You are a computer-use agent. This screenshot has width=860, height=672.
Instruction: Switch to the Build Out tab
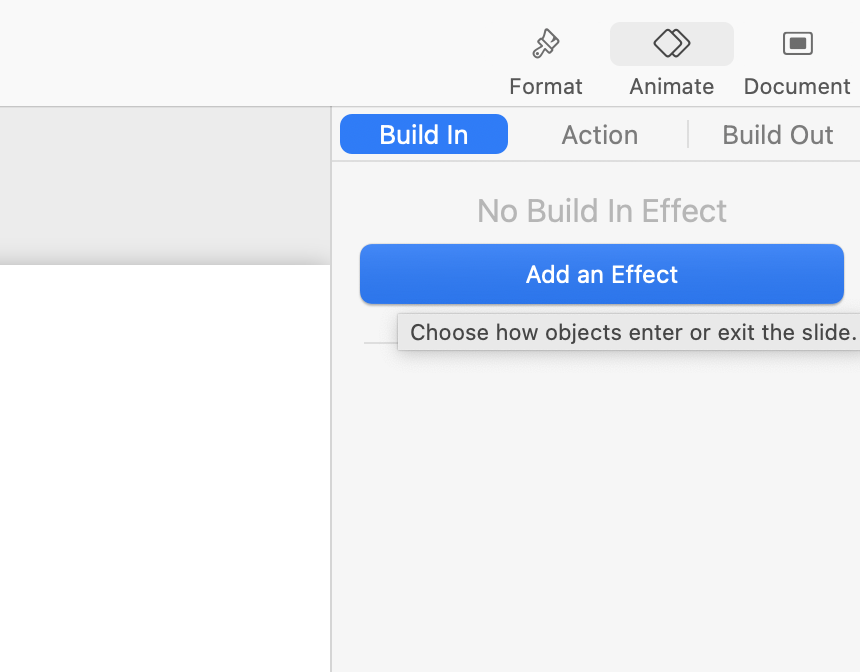tap(777, 134)
